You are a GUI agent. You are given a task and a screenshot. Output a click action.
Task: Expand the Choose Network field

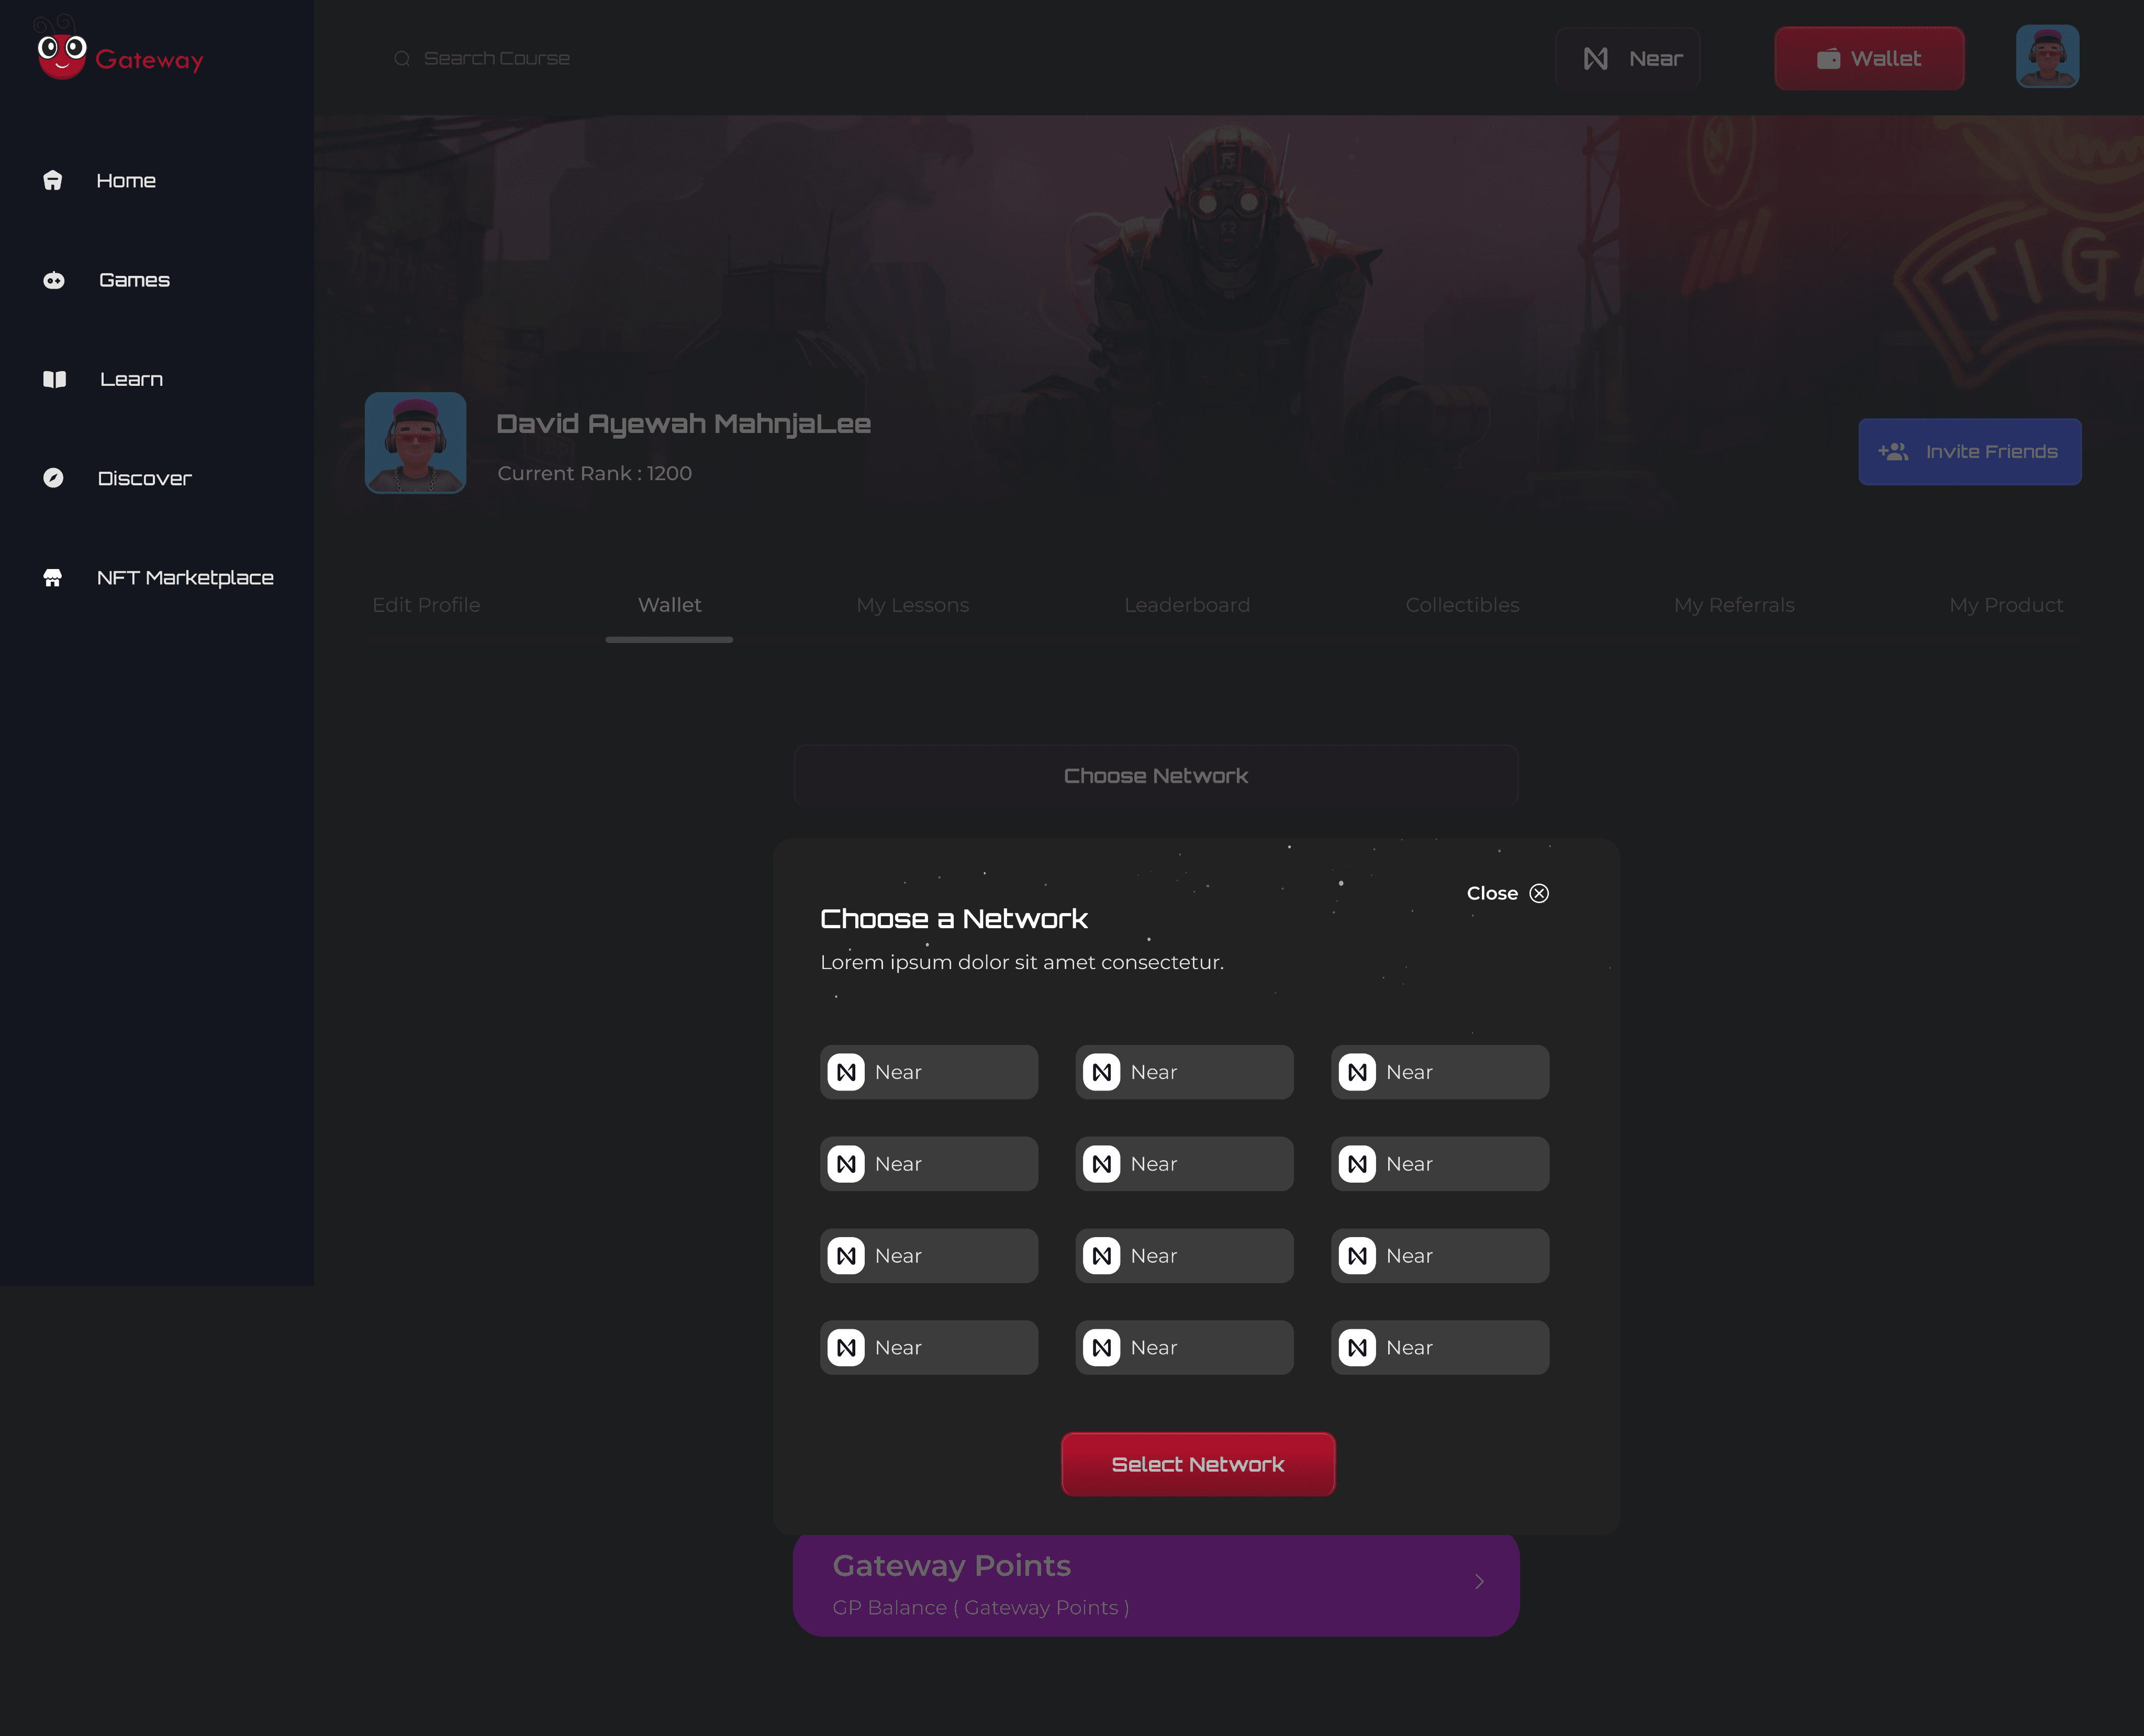coord(1156,776)
